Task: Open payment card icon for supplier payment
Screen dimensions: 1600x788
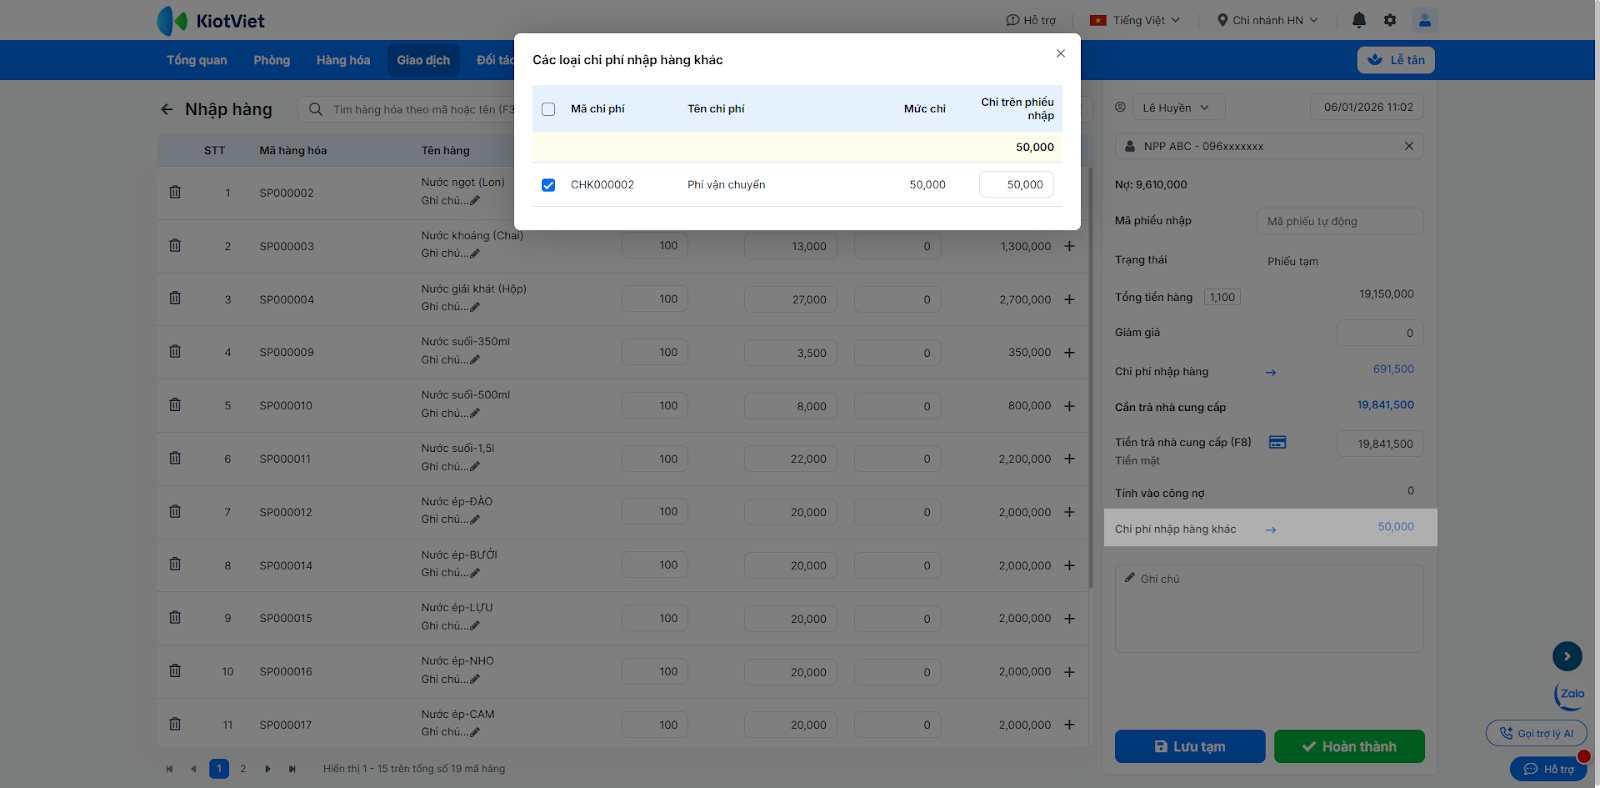Action: [1277, 442]
